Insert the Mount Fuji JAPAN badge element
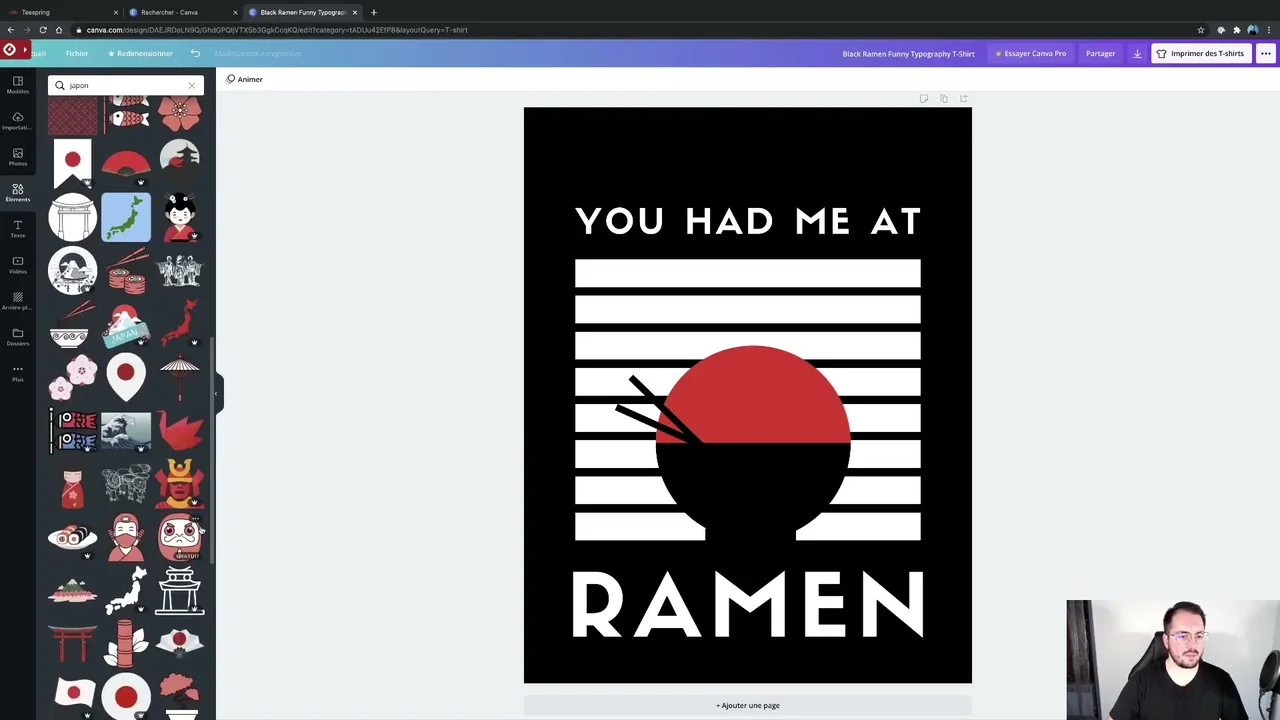 pyautogui.click(x=126, y=325)
